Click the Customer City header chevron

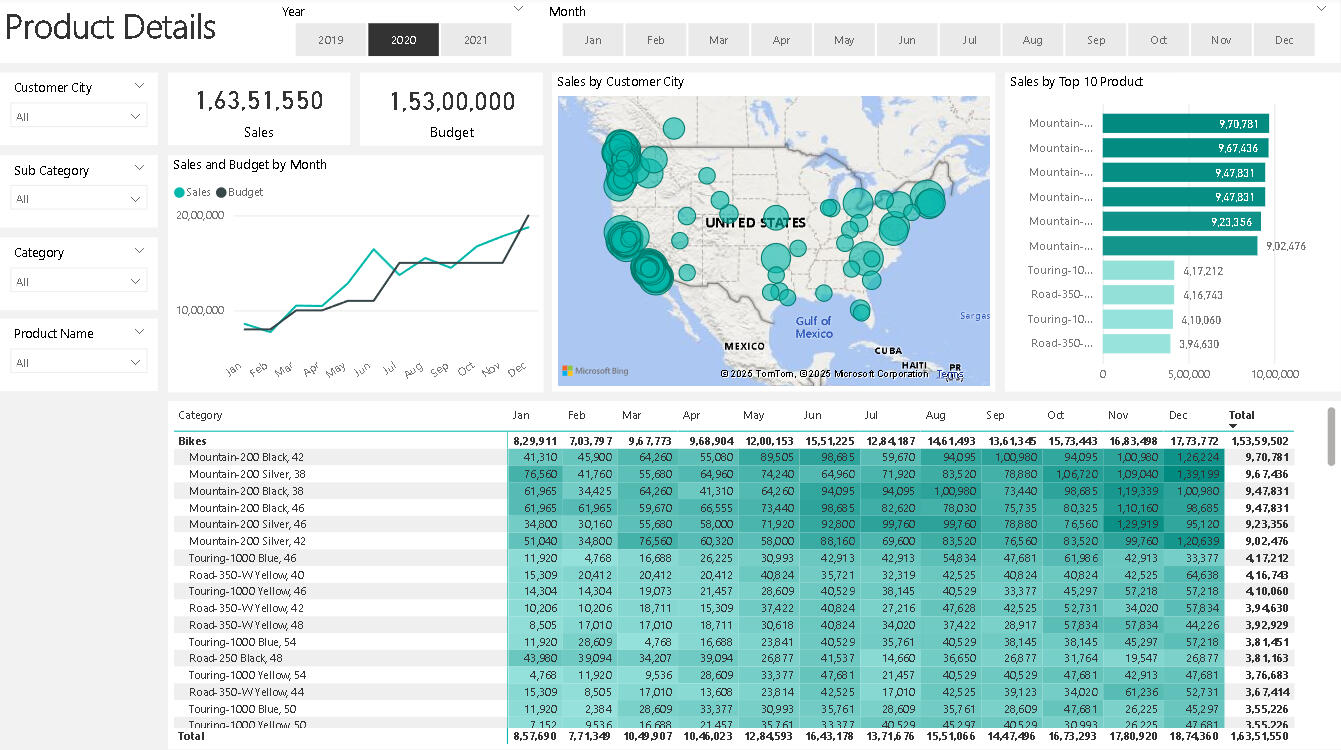[x=139, y=87]
